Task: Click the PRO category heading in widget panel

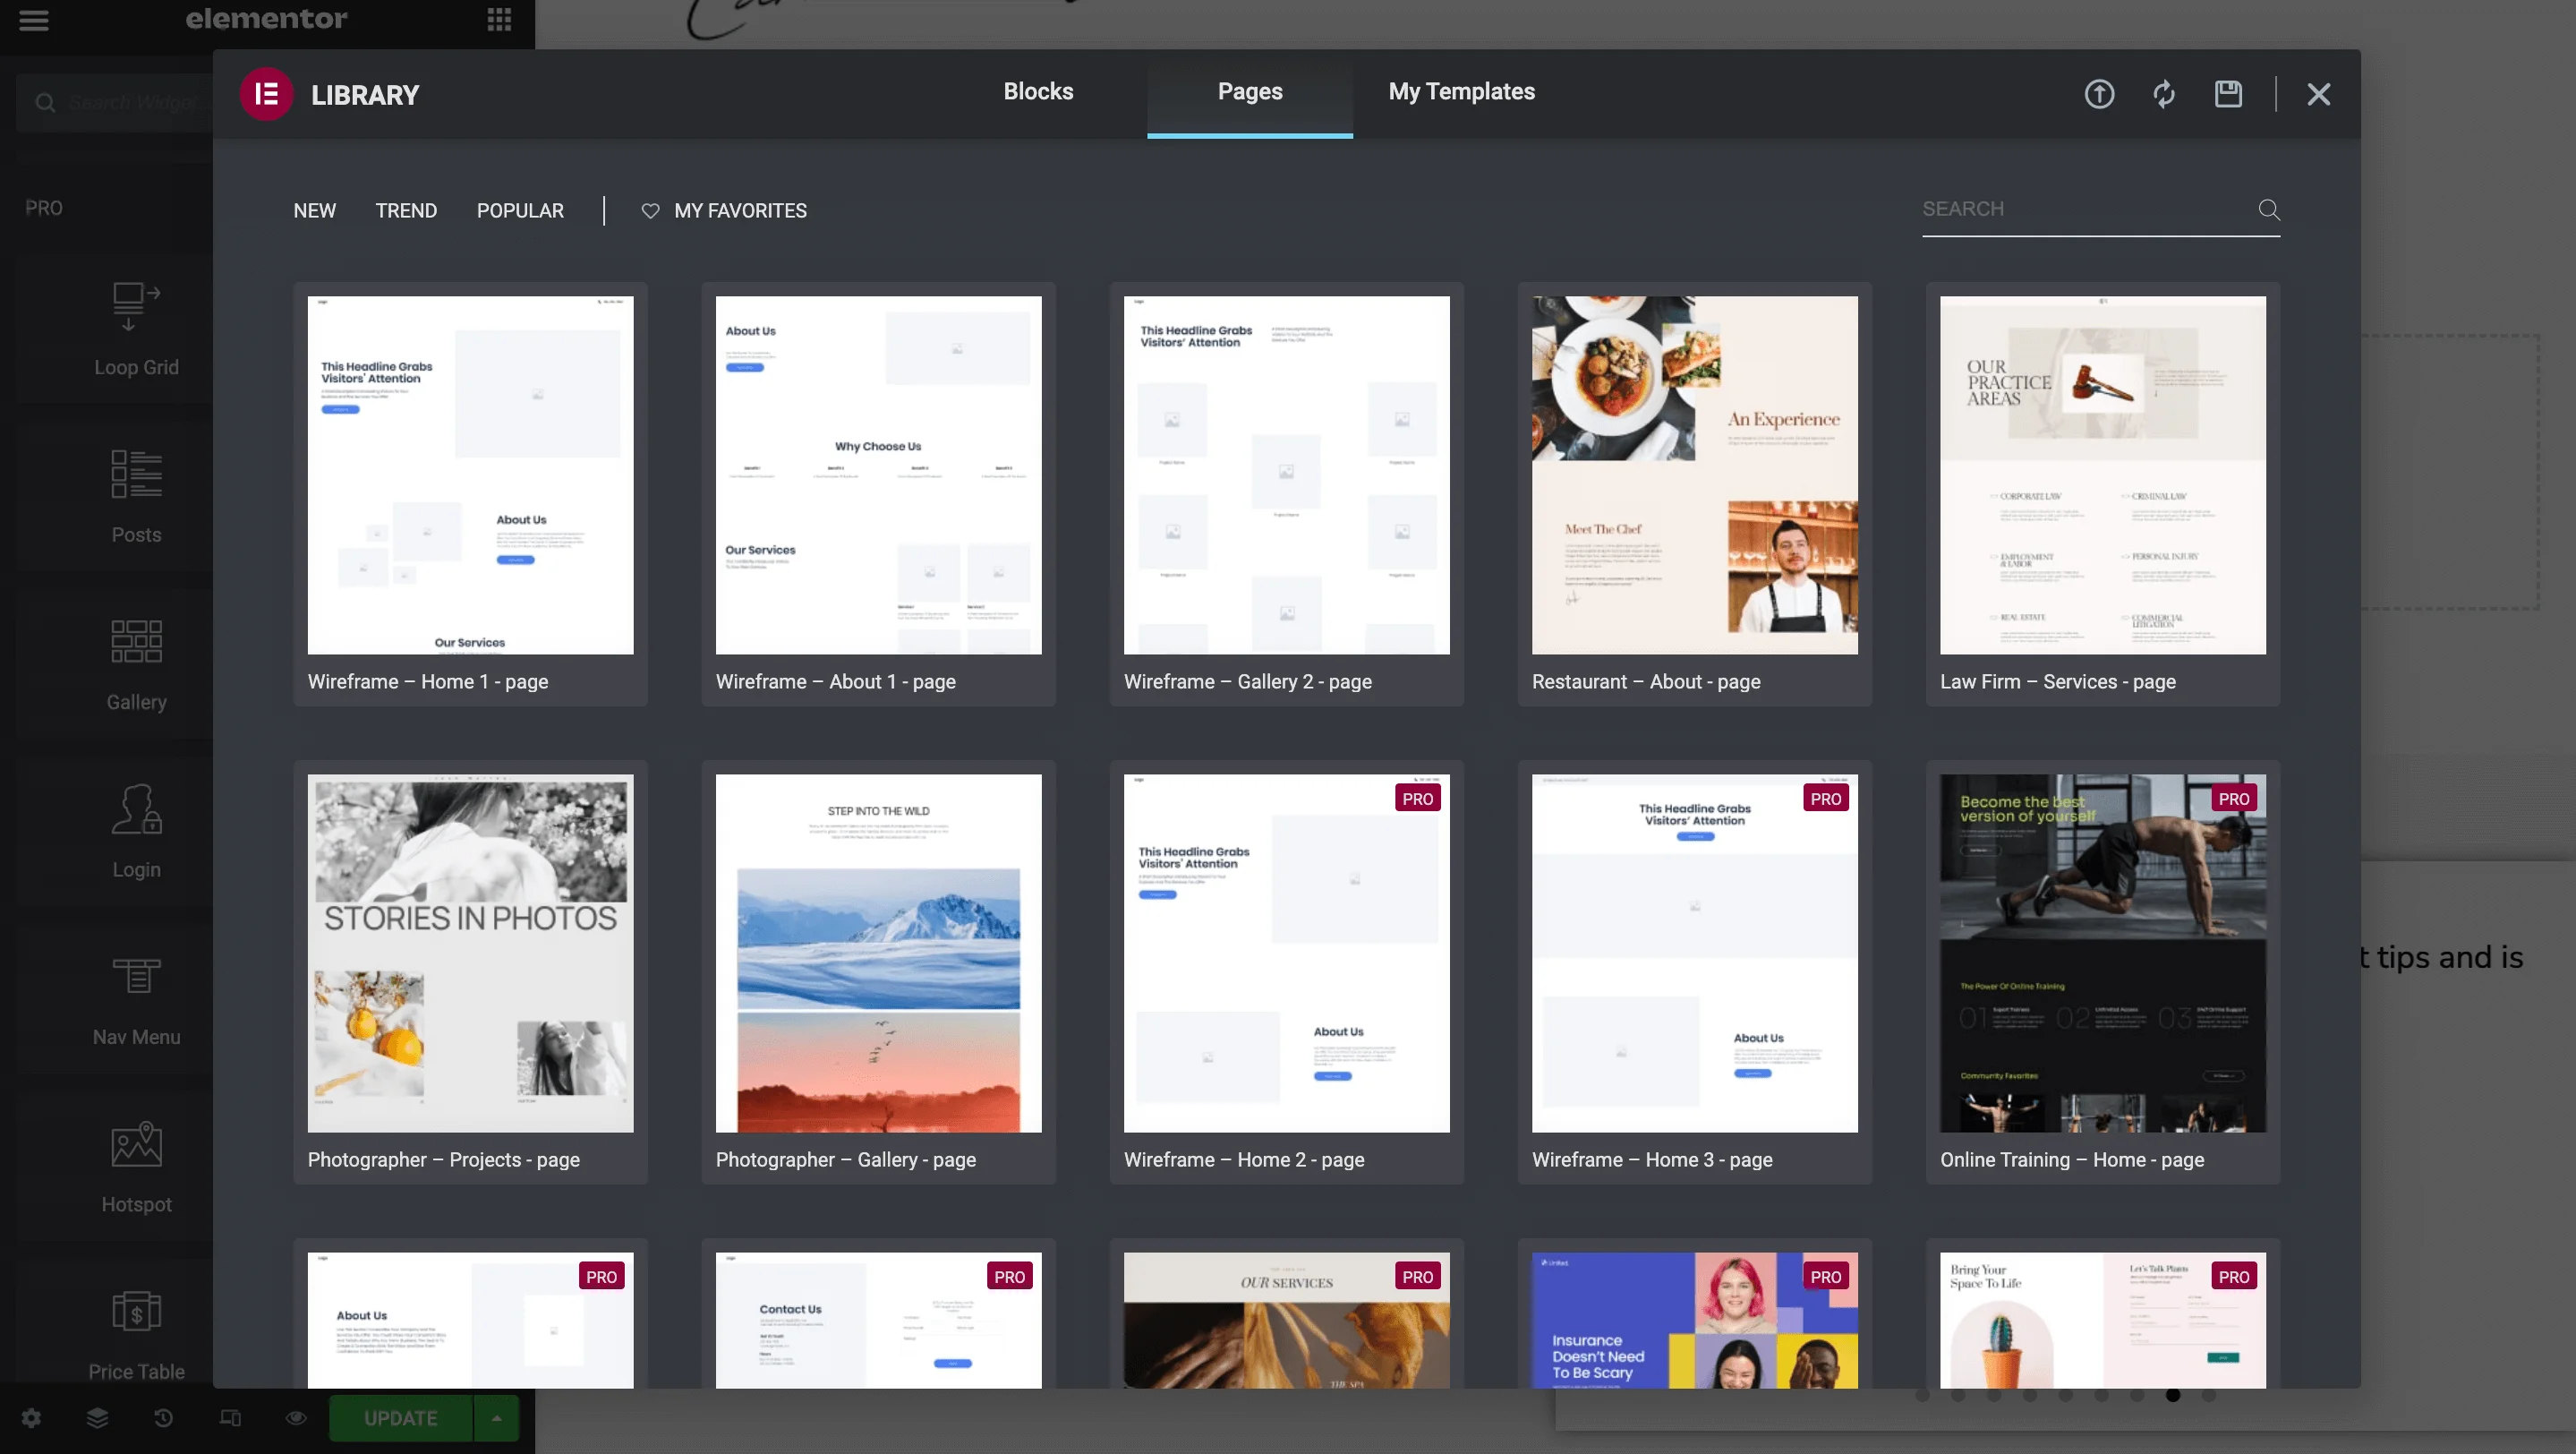Action: pos(44,208)
